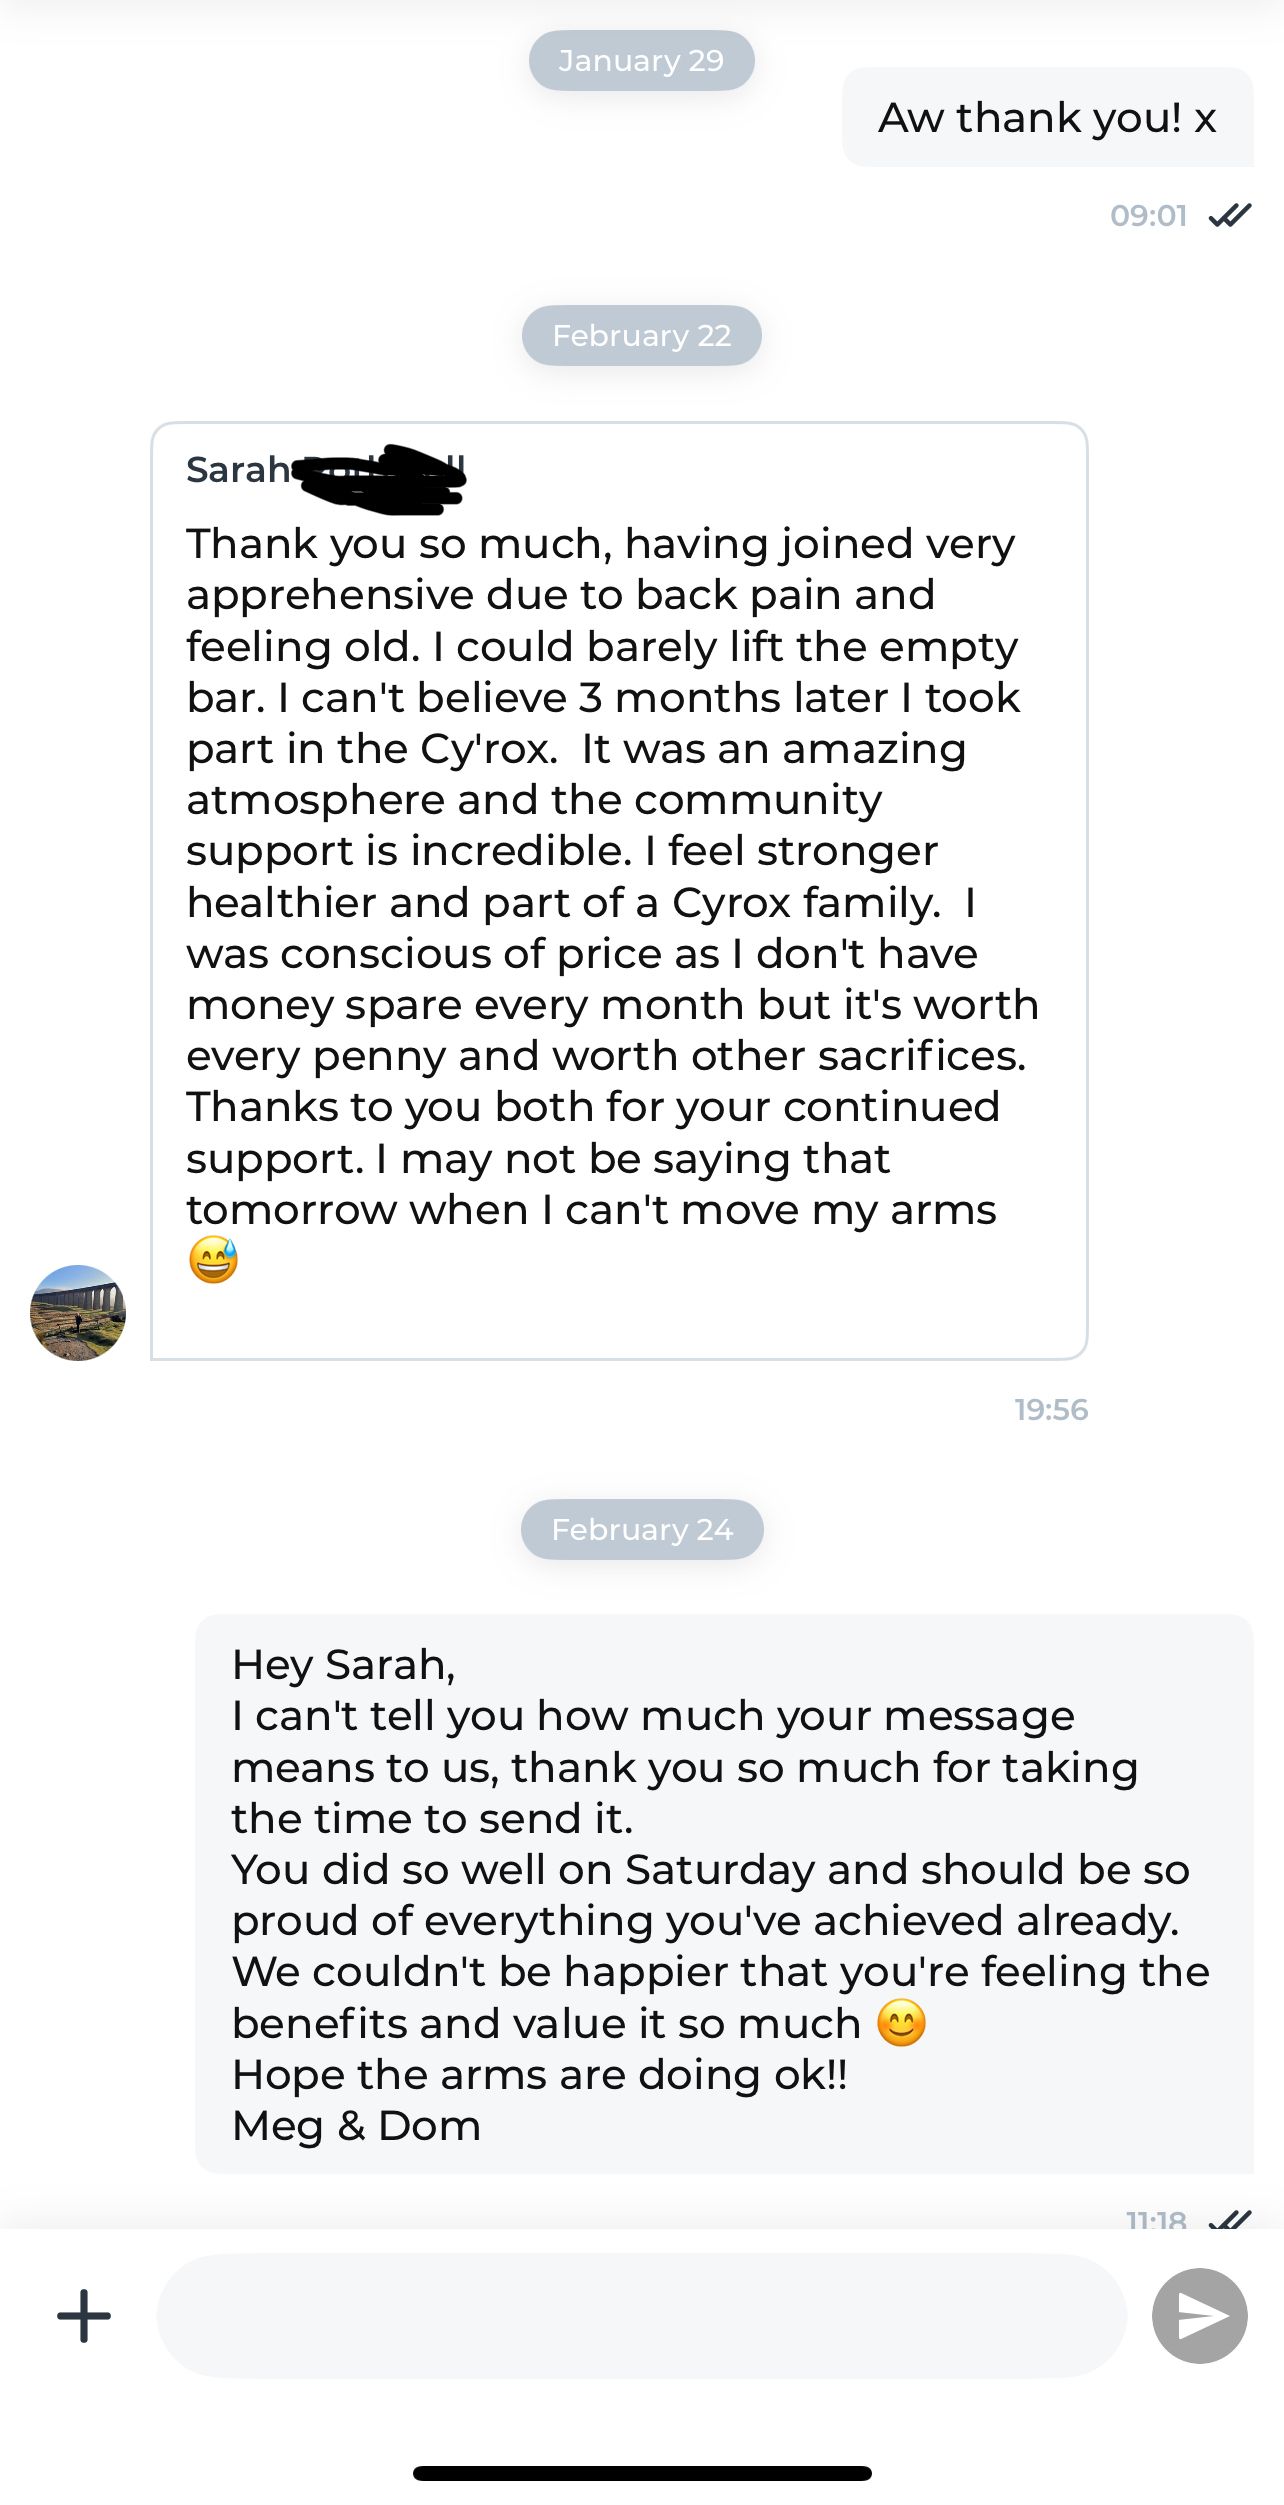The width and height of the screenshot is (1284, 2505).
Task: Focus the empty message input field
Action: click(640, 2316)
